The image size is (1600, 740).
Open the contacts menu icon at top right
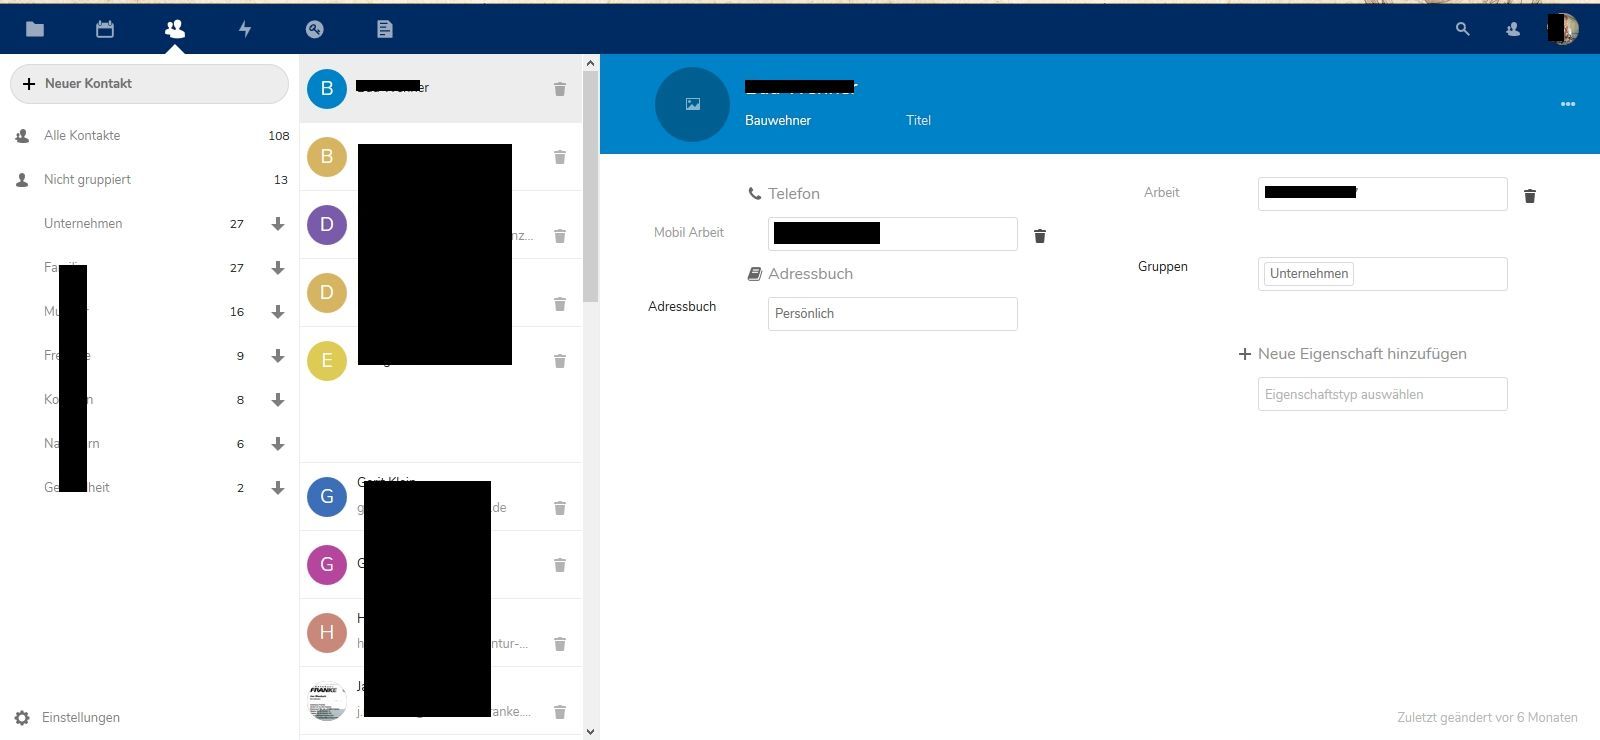(1513, 29)
